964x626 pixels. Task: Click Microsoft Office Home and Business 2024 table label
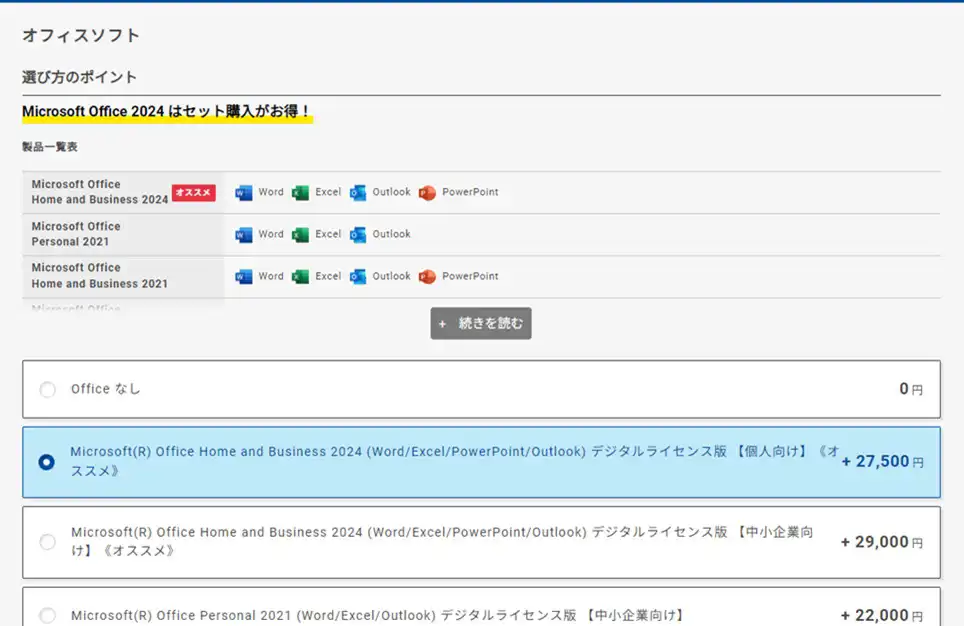[100, 192]
